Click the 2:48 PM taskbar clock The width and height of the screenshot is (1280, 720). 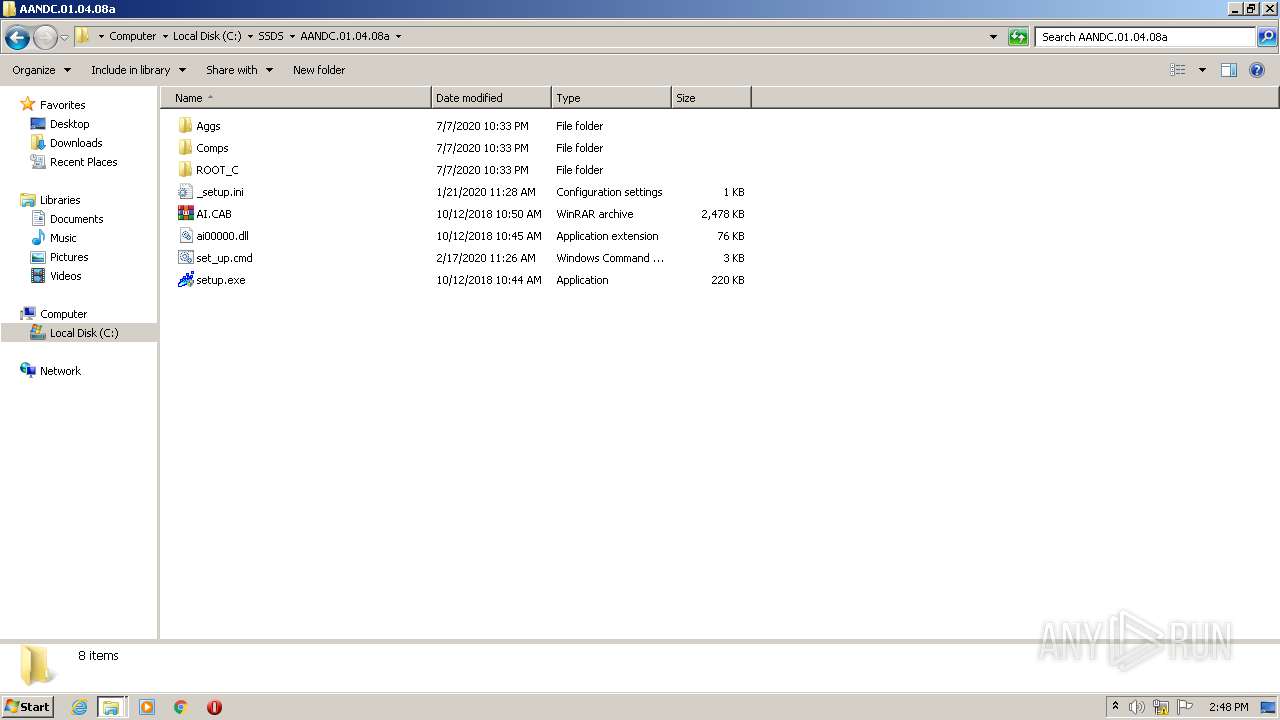(1228, 707)
